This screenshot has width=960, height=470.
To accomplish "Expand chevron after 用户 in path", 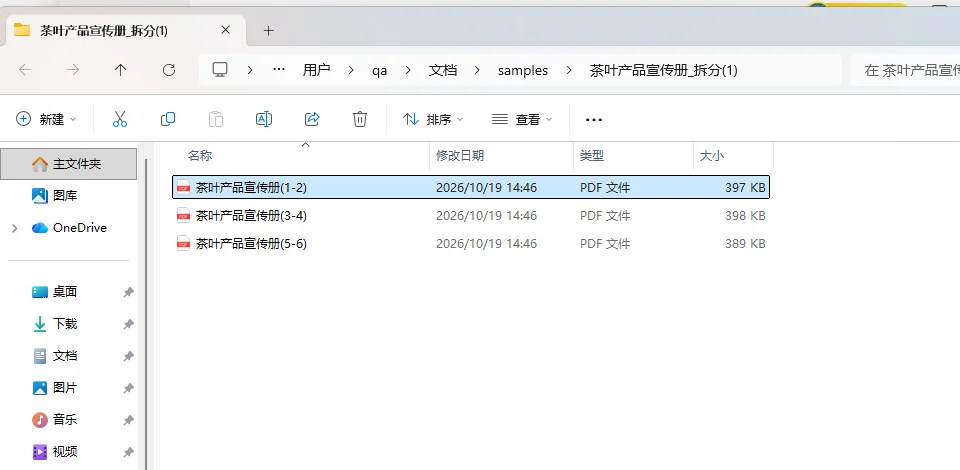I will [351, 70].
